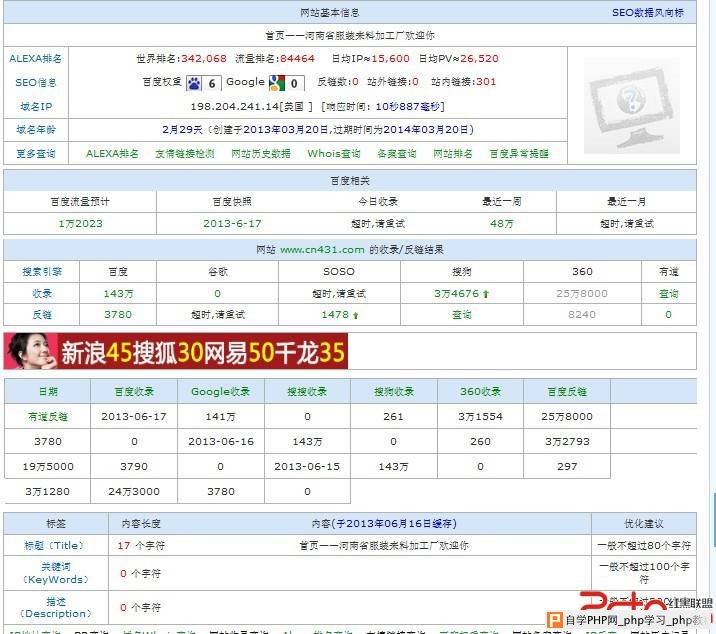Click the SEO信息 row label
716x634 pixels.
pyautogui.click(x=36, y=83)
